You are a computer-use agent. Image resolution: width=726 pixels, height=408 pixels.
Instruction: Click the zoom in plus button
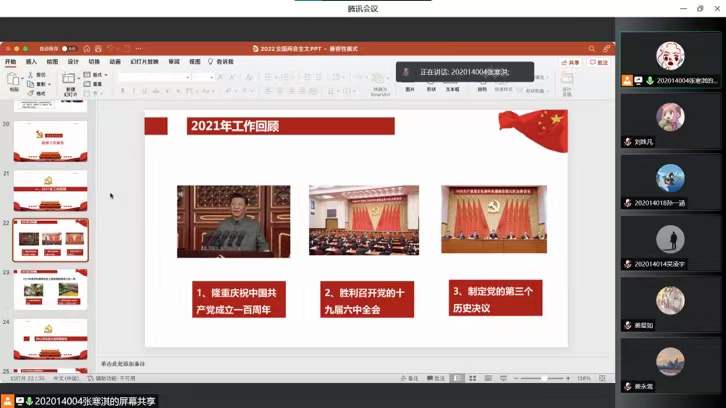coord(568,378)
